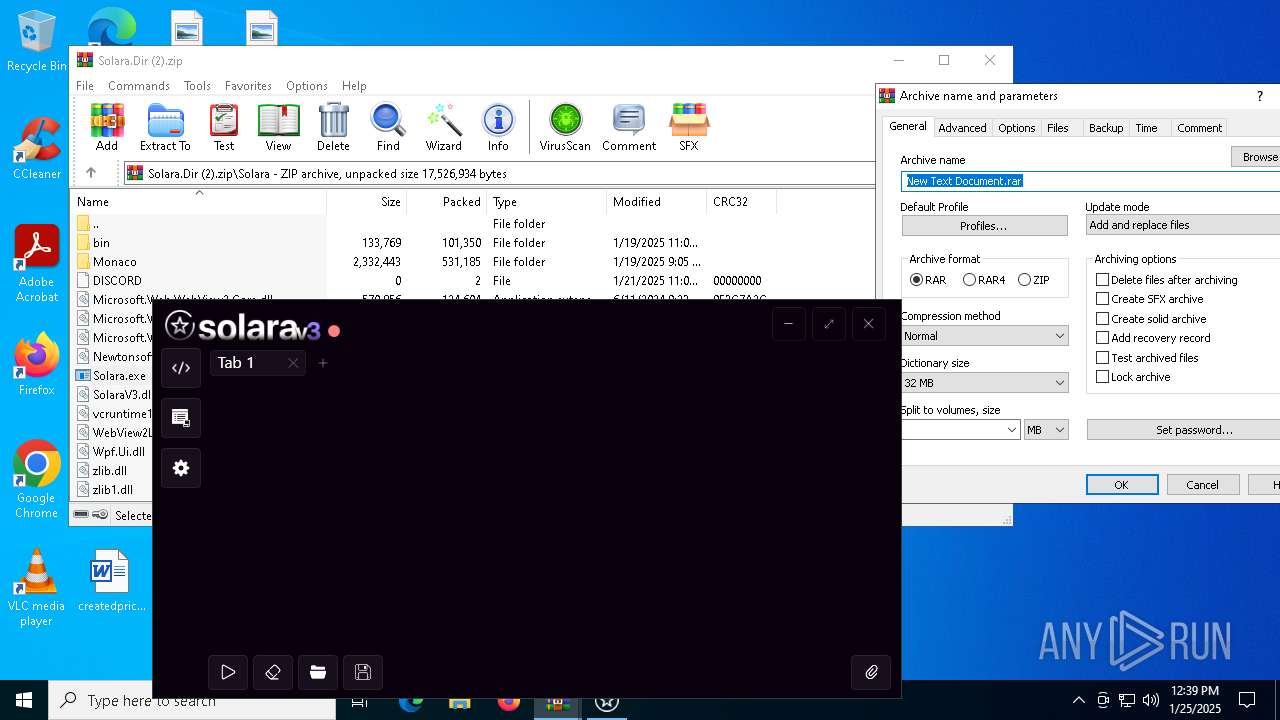Image resolution: width=1280 pixels, height=720 pixels.
Task: Click Browse button for archive name
Action: (1257, 157)
